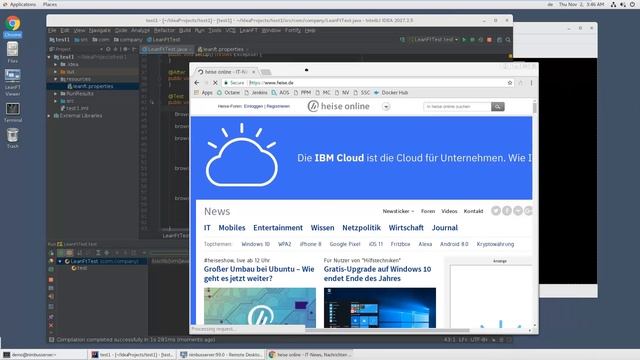
Task: Click the Registrieren link
Action: point(278,106)
